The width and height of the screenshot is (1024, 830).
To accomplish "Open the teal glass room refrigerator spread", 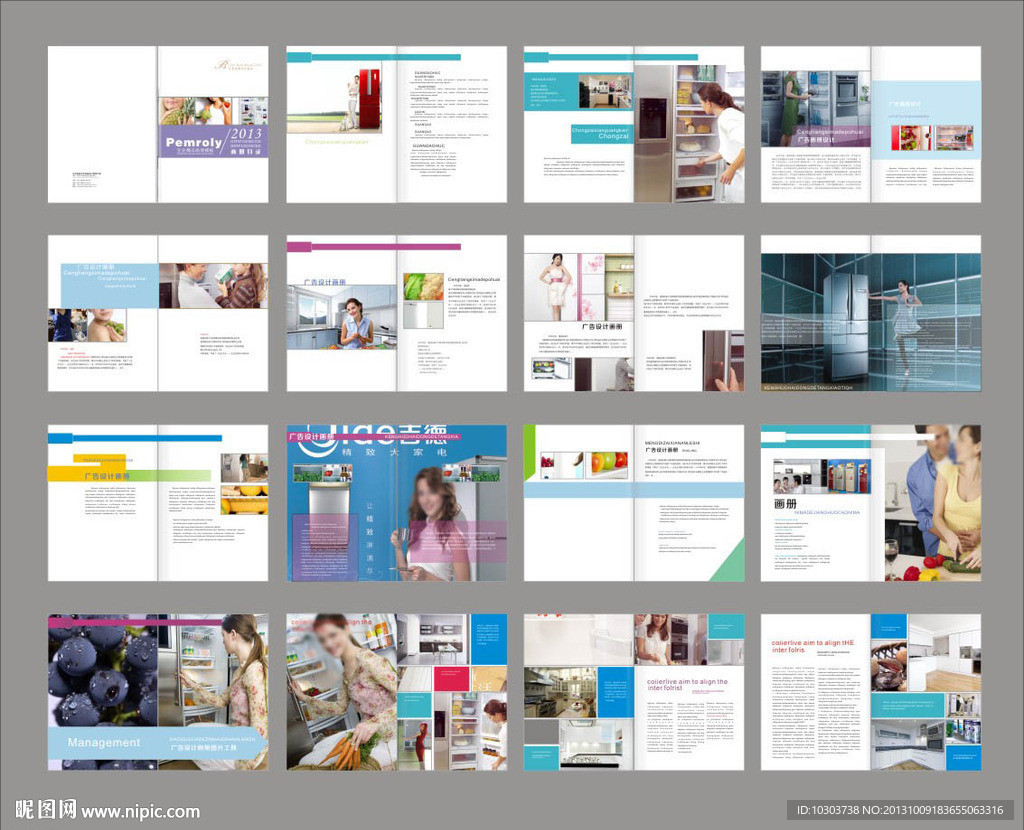I will point(871,313).
